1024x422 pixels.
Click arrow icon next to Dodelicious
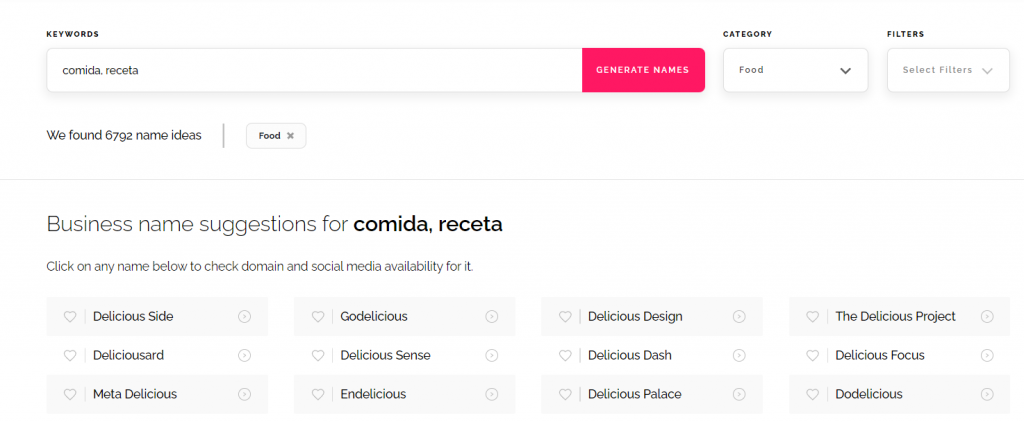(x=987, y=394)
